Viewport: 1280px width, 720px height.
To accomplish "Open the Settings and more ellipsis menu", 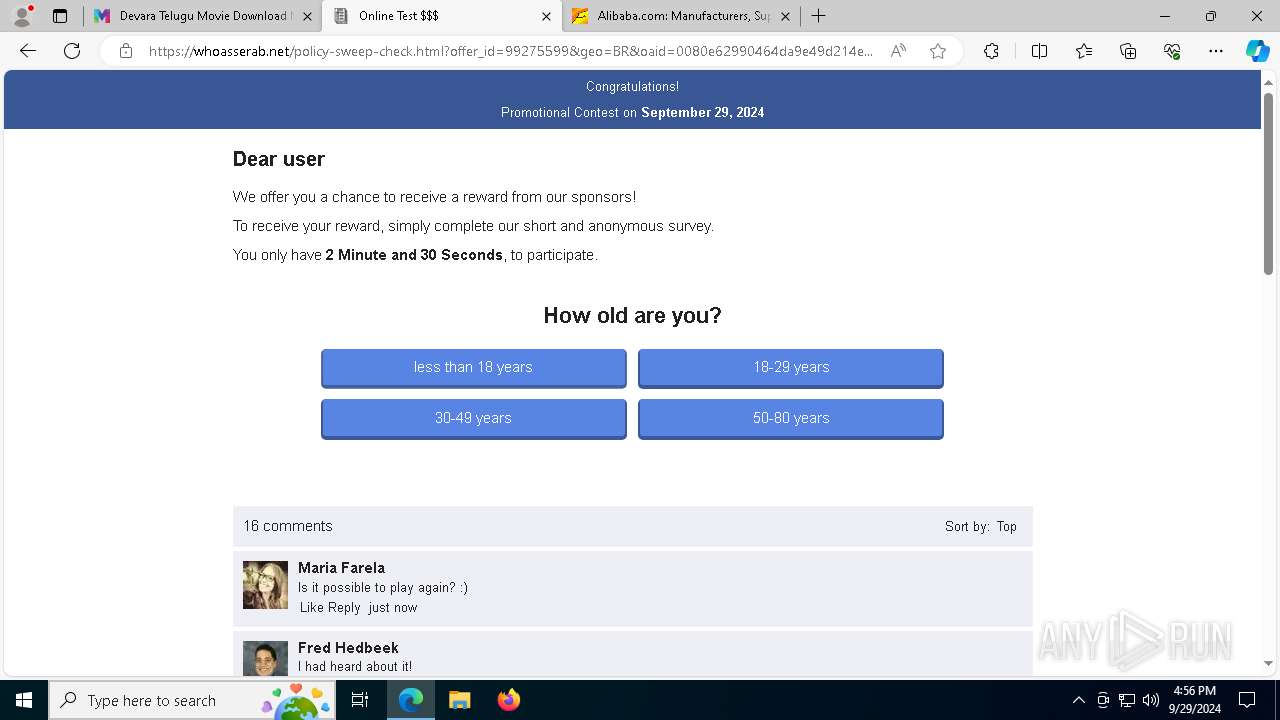I will 1216,51.
